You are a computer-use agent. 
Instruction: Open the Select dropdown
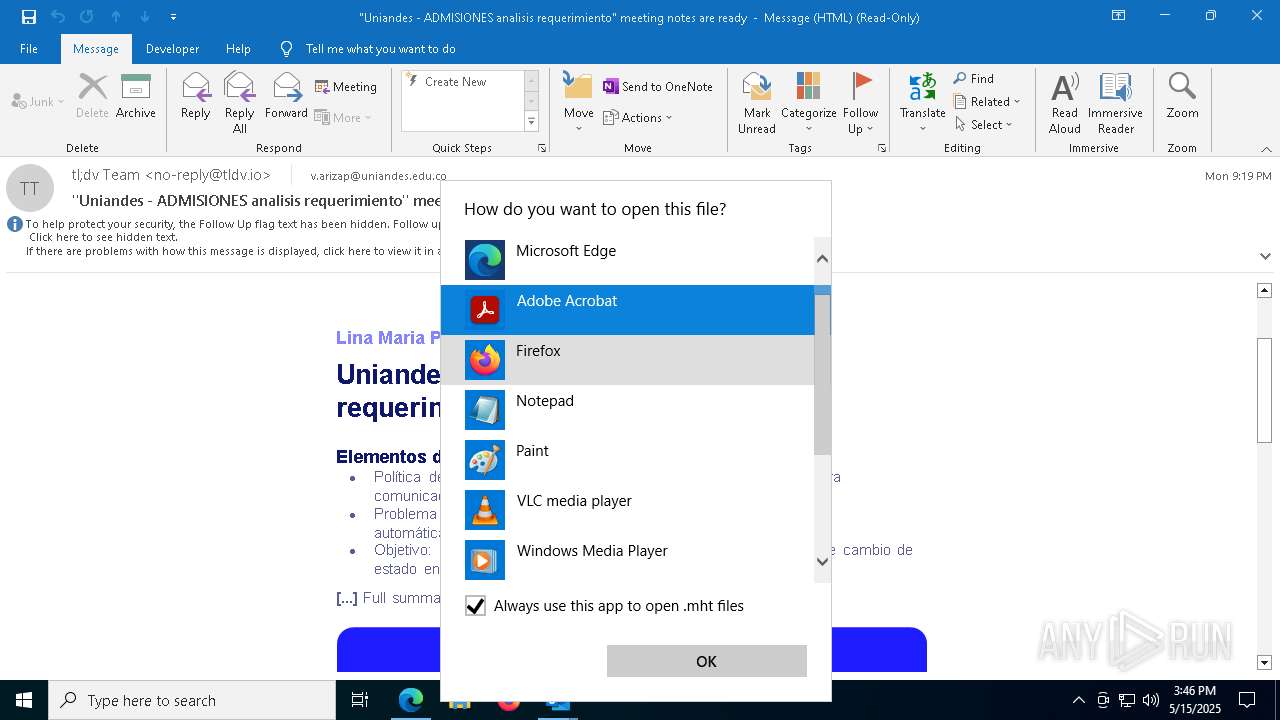(x=983, y=124)
